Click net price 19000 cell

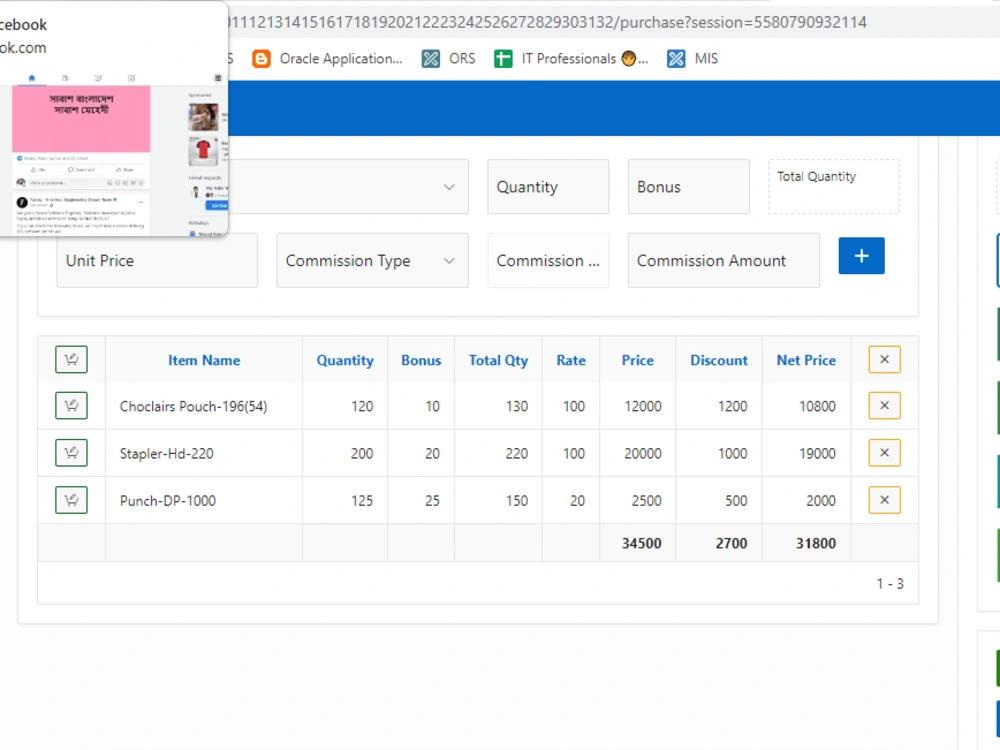tap(817, 453)
